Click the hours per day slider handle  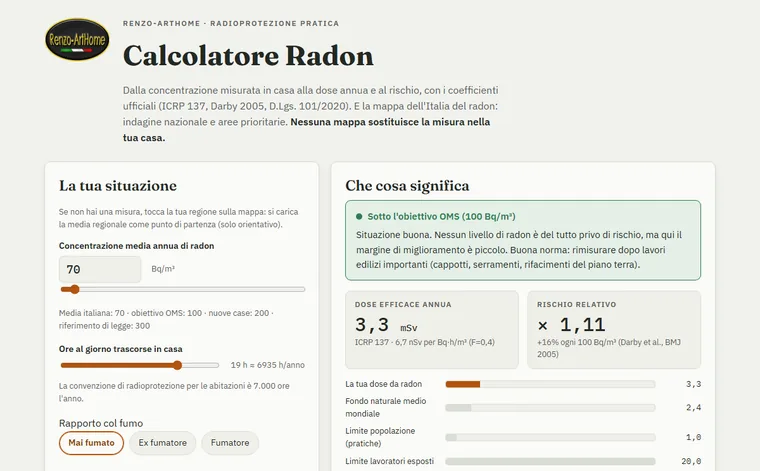click(177, 365)
